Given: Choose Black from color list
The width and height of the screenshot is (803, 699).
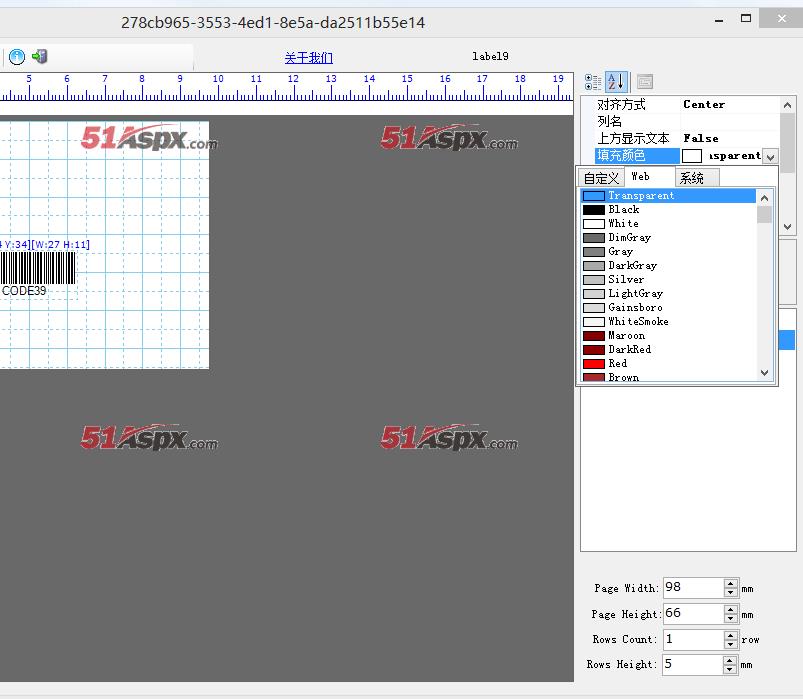Looking at the screenshot, I should 668,209.
